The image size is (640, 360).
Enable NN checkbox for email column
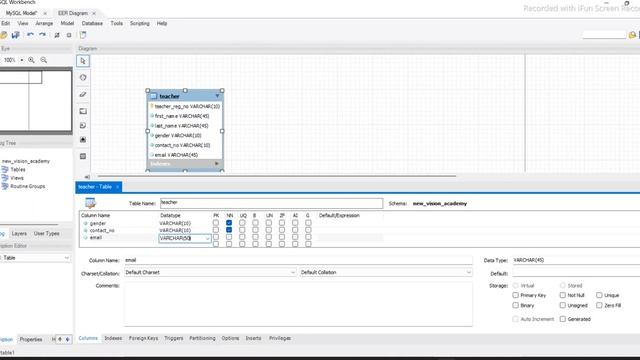(x=229, y=237)
